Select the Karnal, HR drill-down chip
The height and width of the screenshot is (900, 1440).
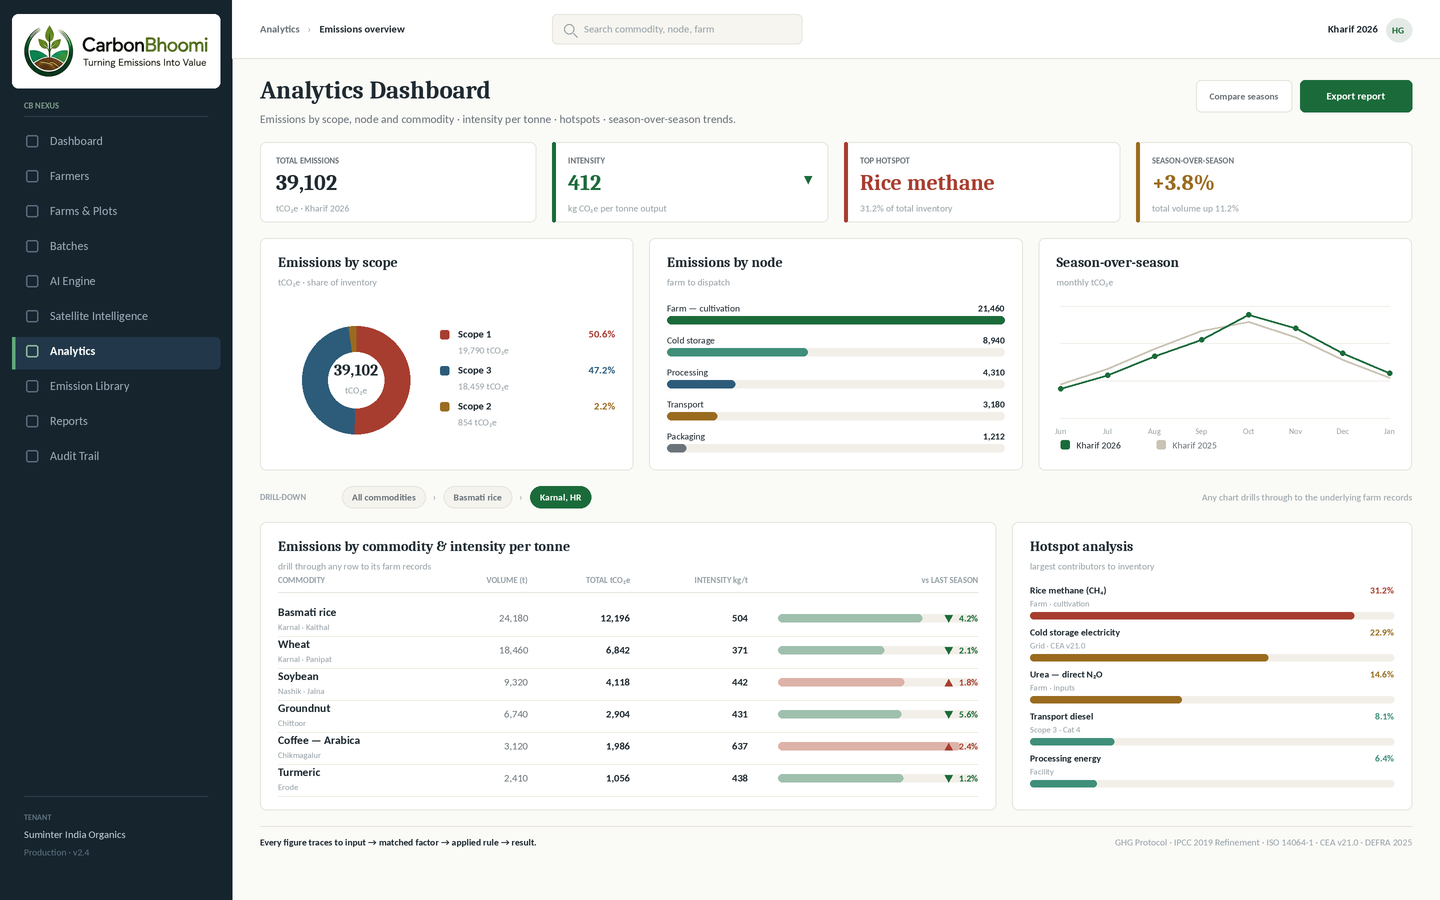(560, 497)
